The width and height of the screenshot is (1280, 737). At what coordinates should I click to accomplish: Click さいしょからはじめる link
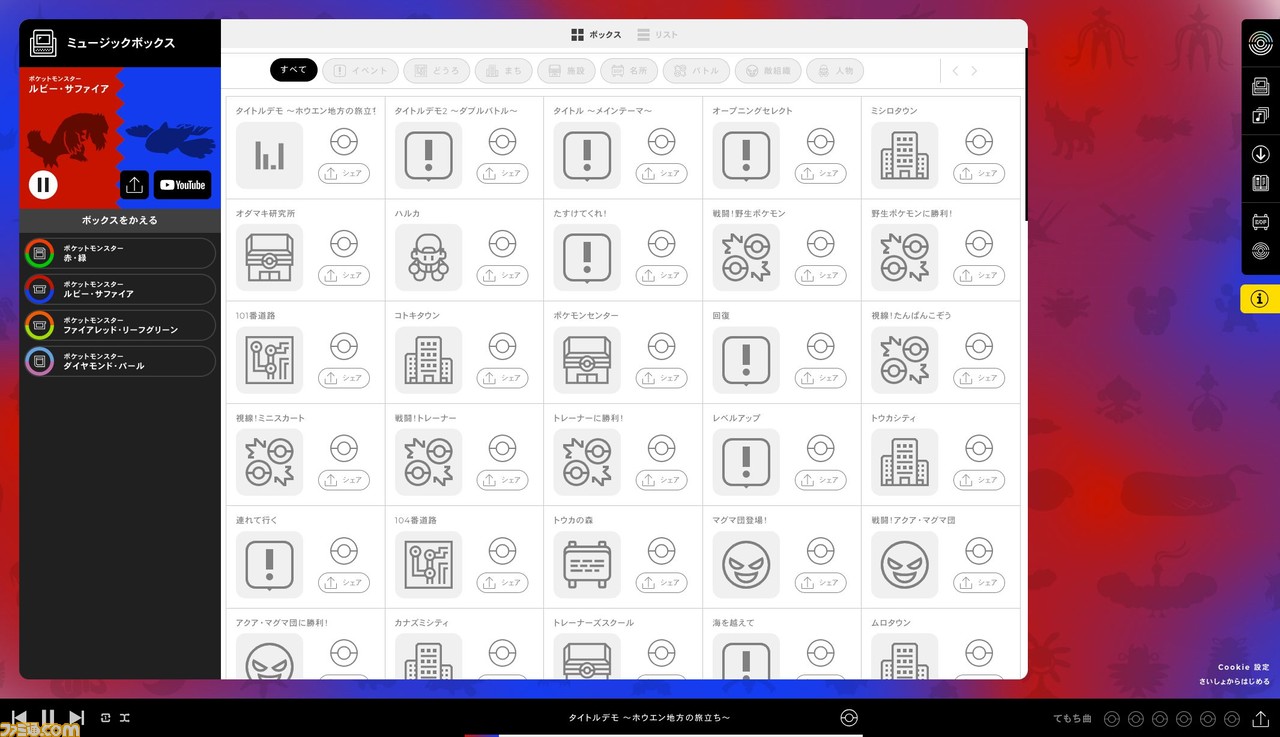click(x=1235, y=682)
